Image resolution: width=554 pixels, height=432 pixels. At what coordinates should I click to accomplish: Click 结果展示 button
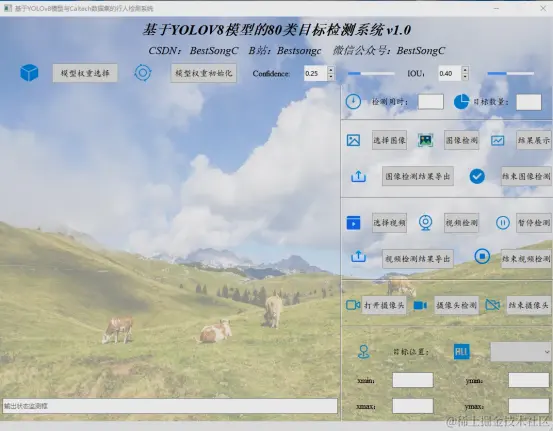pyautogui.click(x=534, y=140)
